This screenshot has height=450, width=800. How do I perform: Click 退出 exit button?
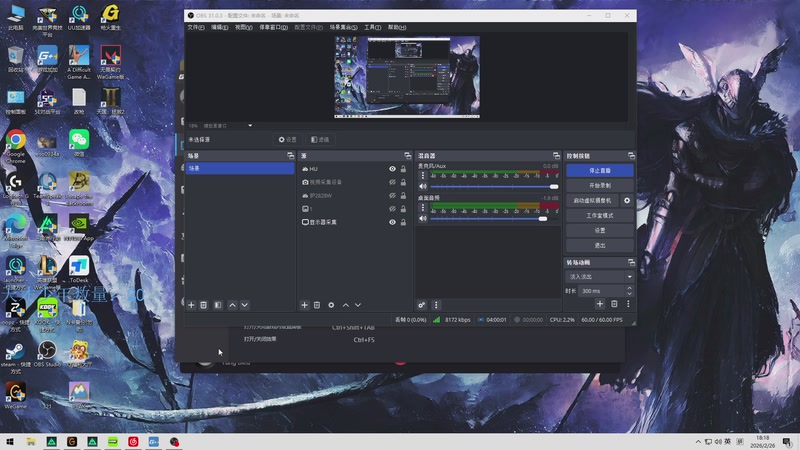click(600, 245)
